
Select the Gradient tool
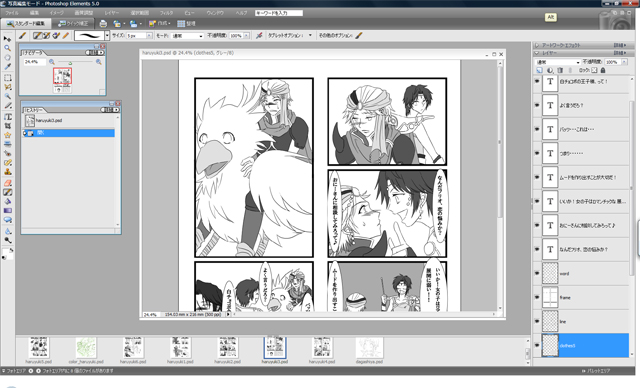click(7, 211)
